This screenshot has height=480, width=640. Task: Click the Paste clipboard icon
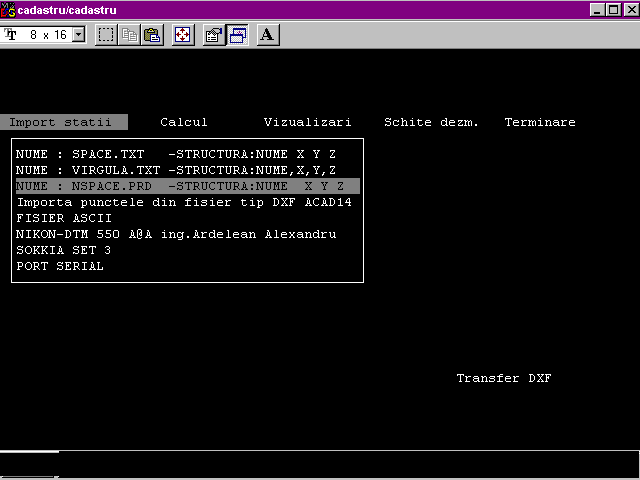pos(151,35)
